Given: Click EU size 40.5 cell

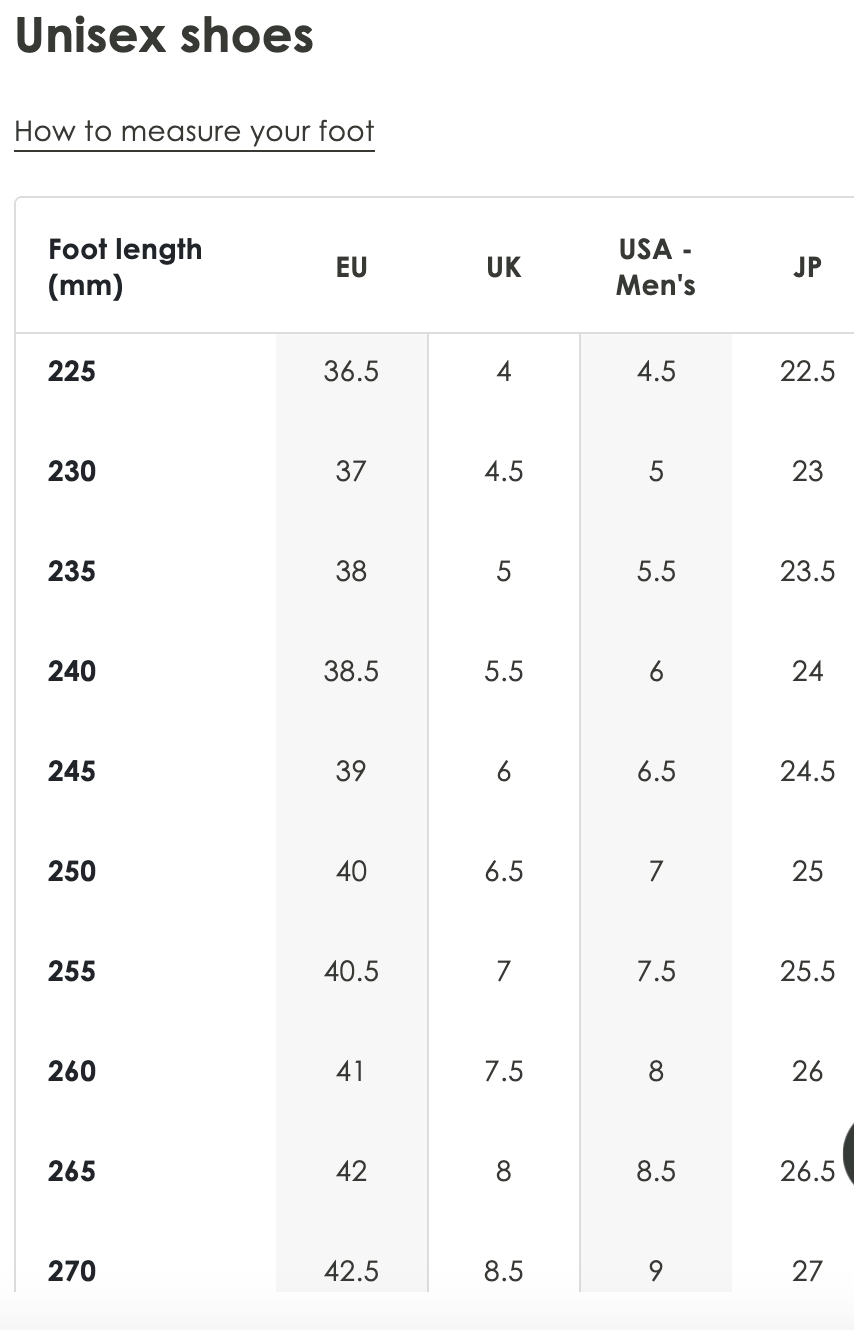Looking at the screenshot, I should [x=352, y=971].
